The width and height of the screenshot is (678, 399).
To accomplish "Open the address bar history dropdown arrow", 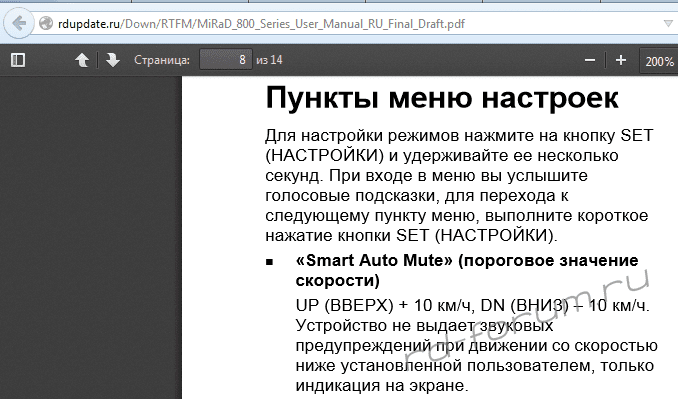I will 668,23.
